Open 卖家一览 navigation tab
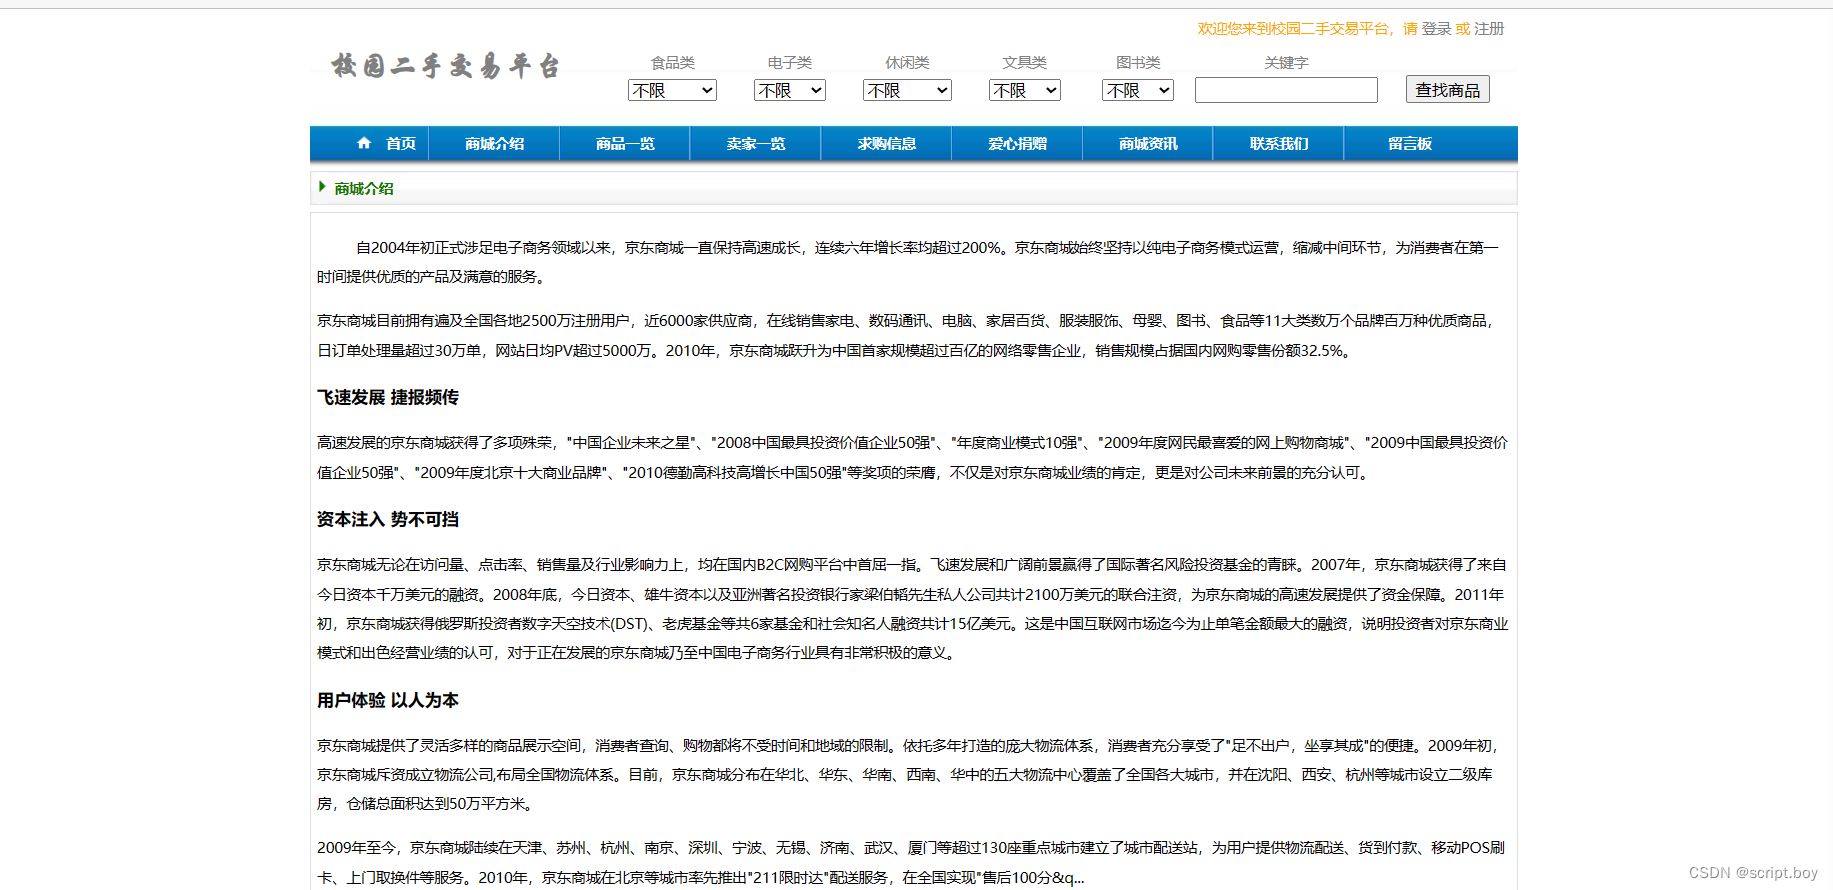Image resolution: width=1833 pixels, height=890 pixels. click(x=756, y=144)
